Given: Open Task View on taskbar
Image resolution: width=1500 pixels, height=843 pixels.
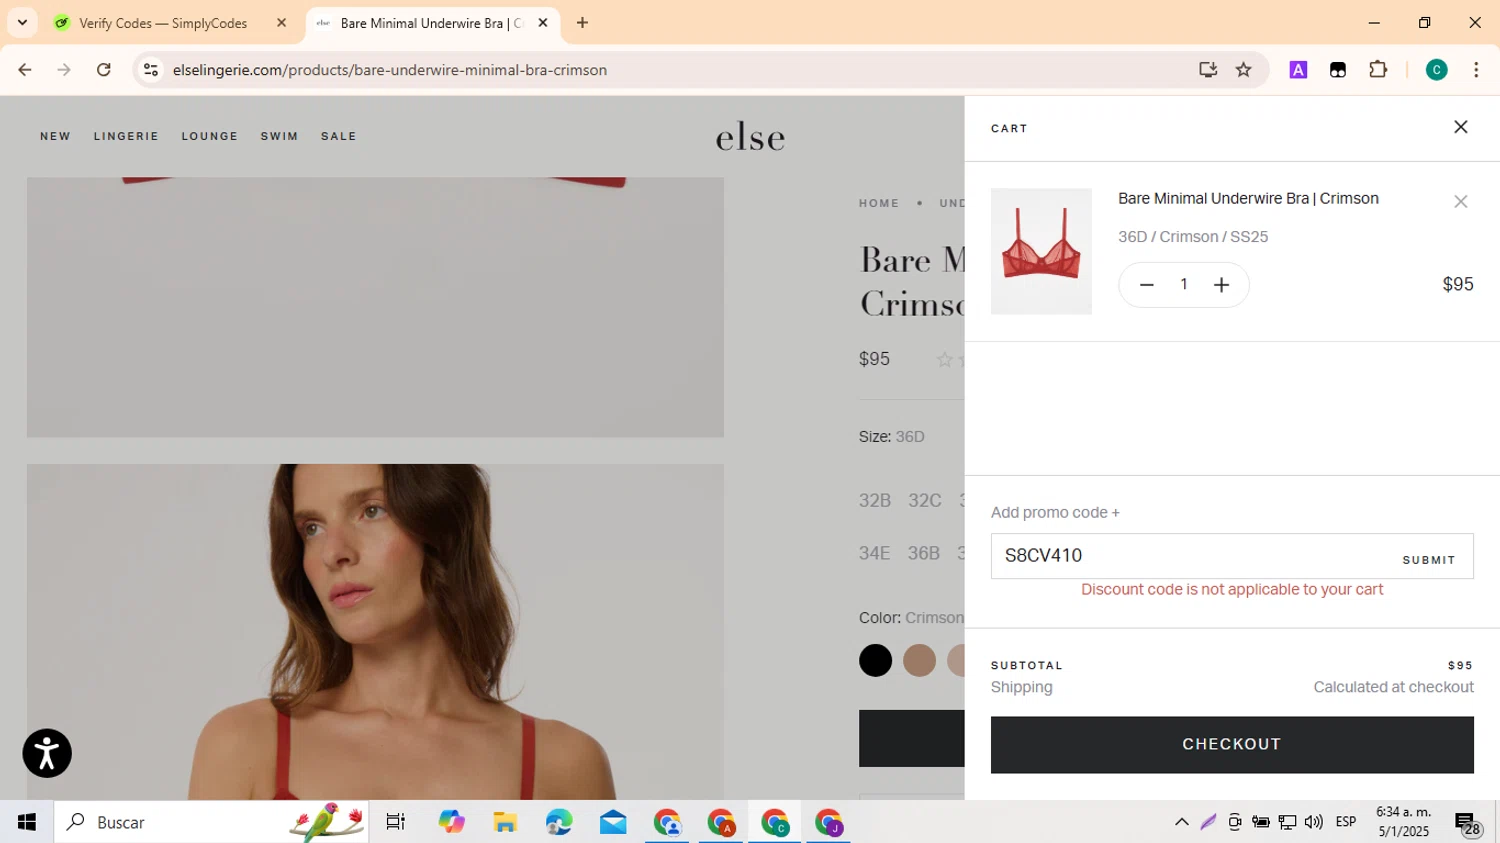Looking at the screenshot, I should [x=396, y=822].
